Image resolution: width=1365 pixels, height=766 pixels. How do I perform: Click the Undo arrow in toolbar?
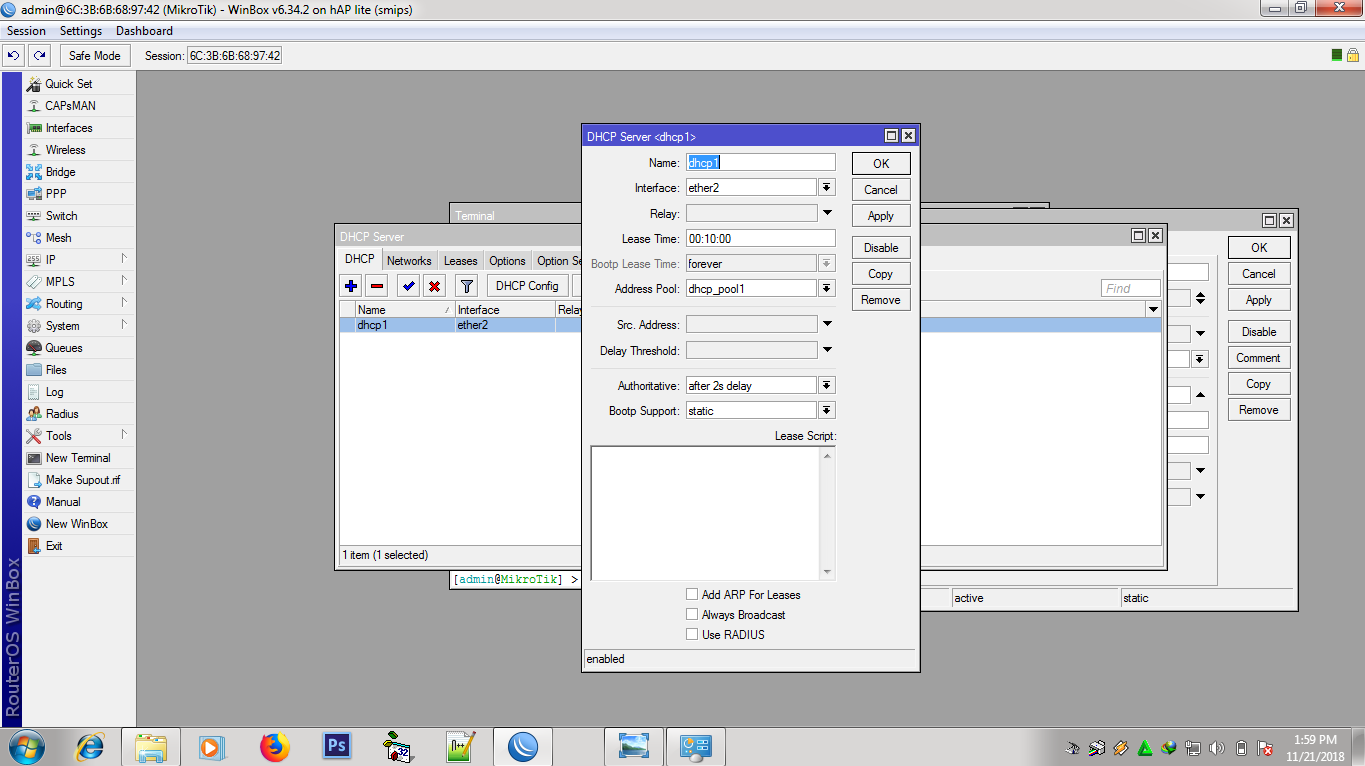pyautogui.click(x=14, y=56)
